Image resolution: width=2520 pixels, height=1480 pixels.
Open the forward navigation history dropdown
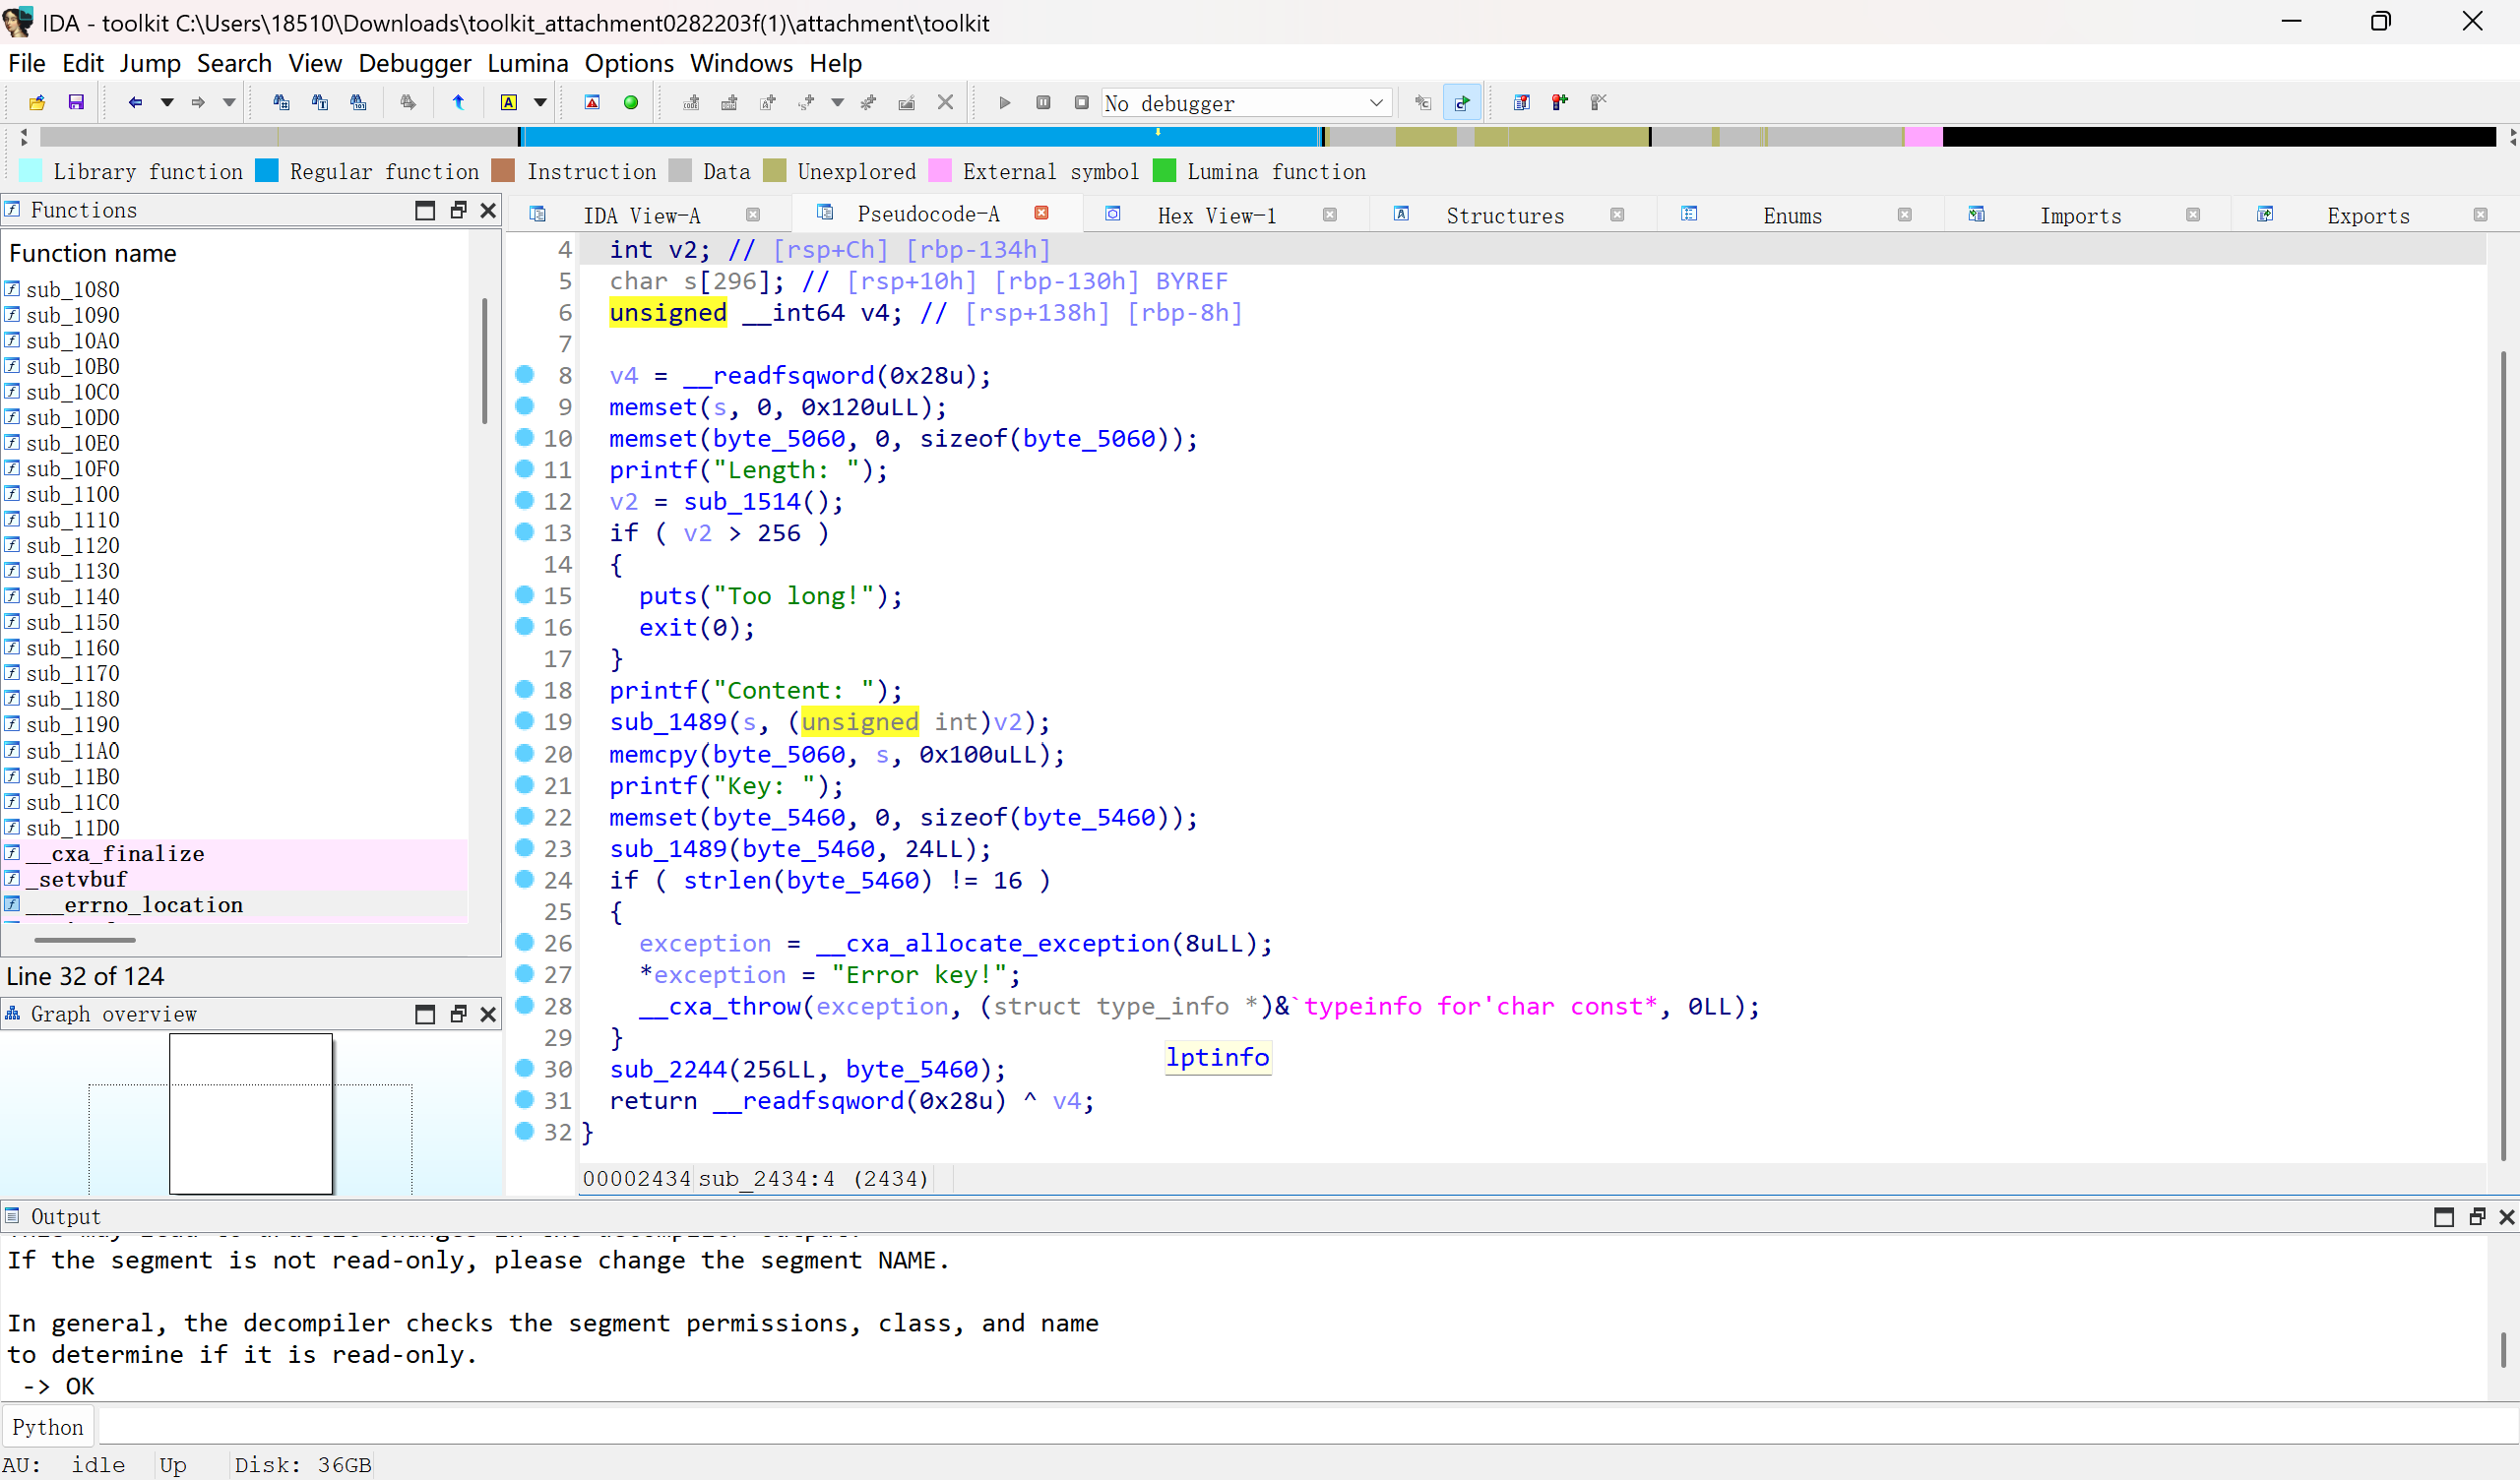coord(229,102)
